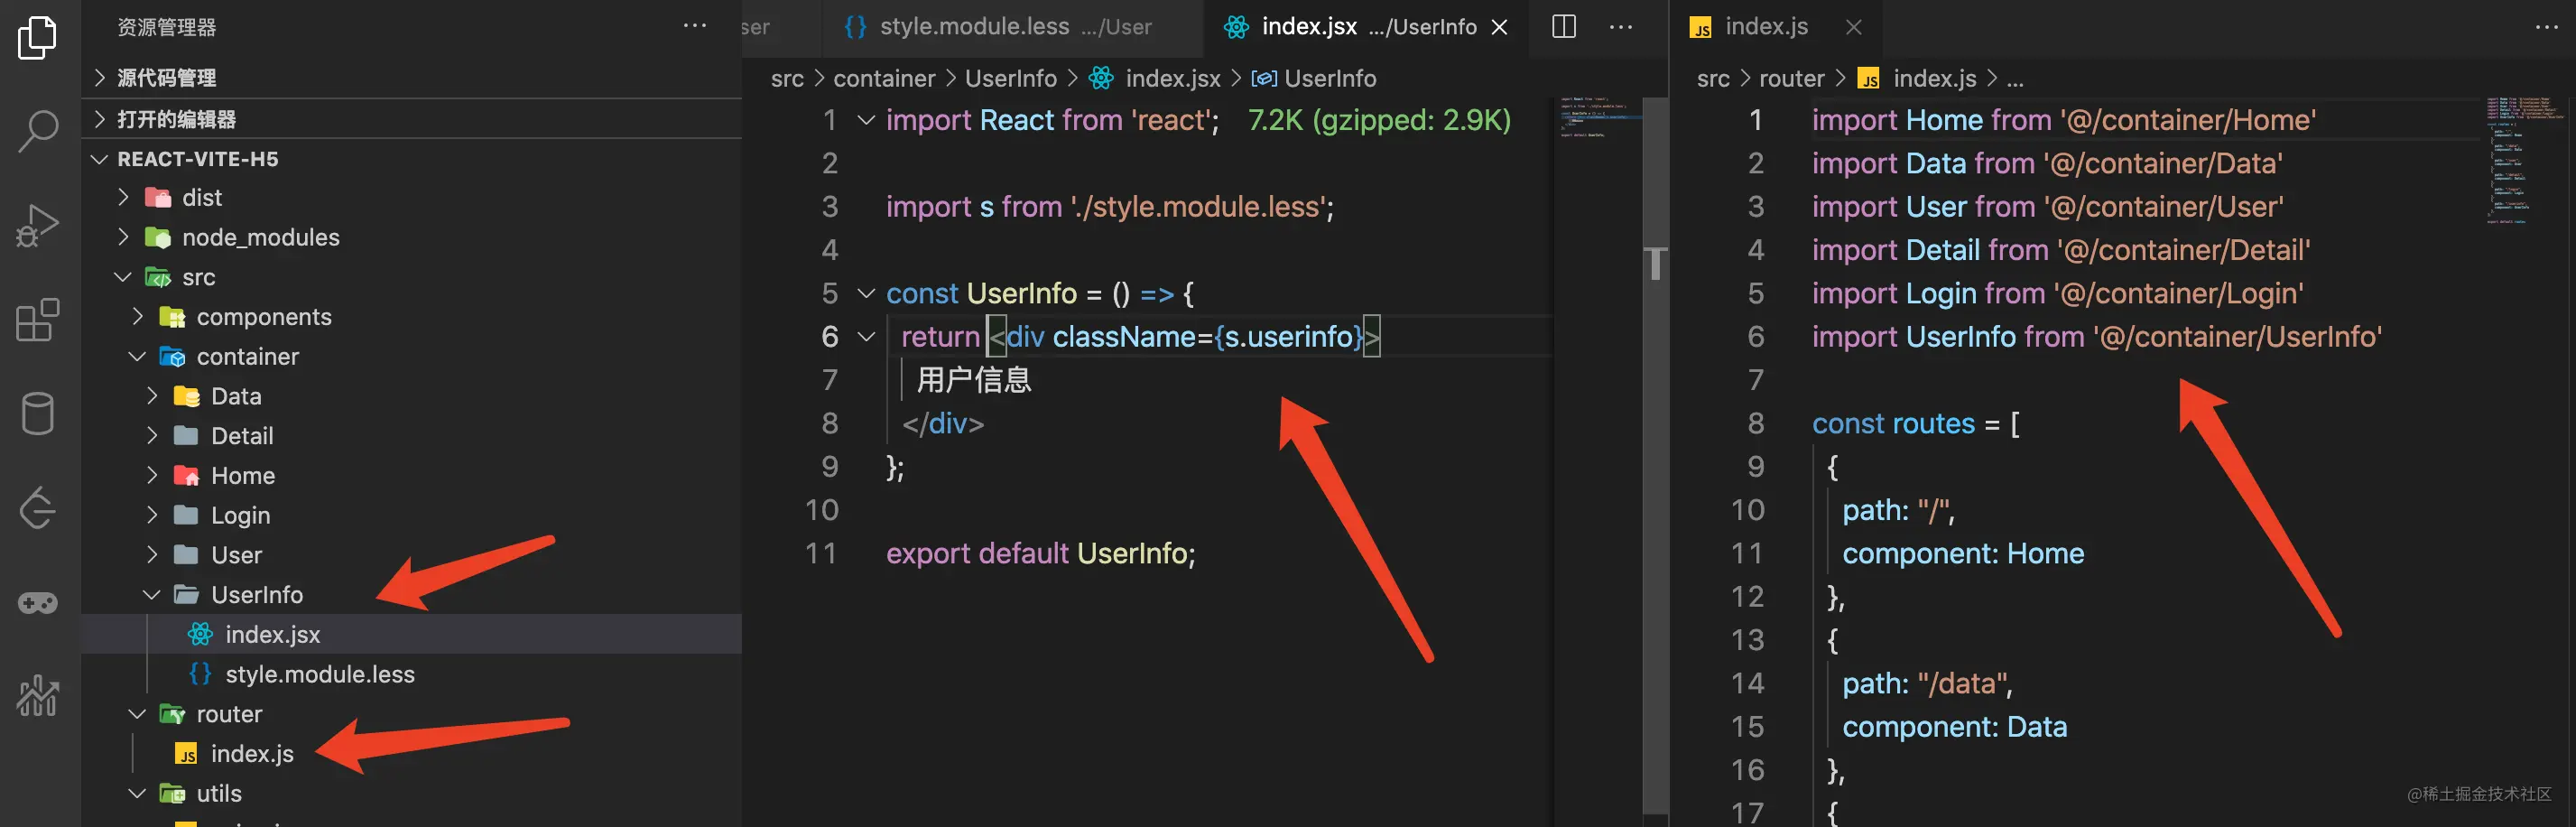Screen dimensions: 2576x827
Task: Expand the 源代码管理 section
Action: point(411,78)
